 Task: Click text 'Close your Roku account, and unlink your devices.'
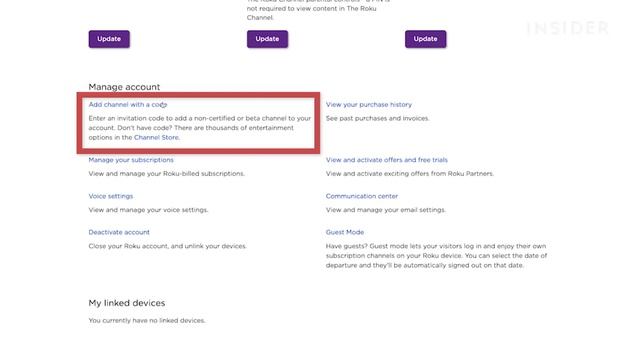coord(167,247)
